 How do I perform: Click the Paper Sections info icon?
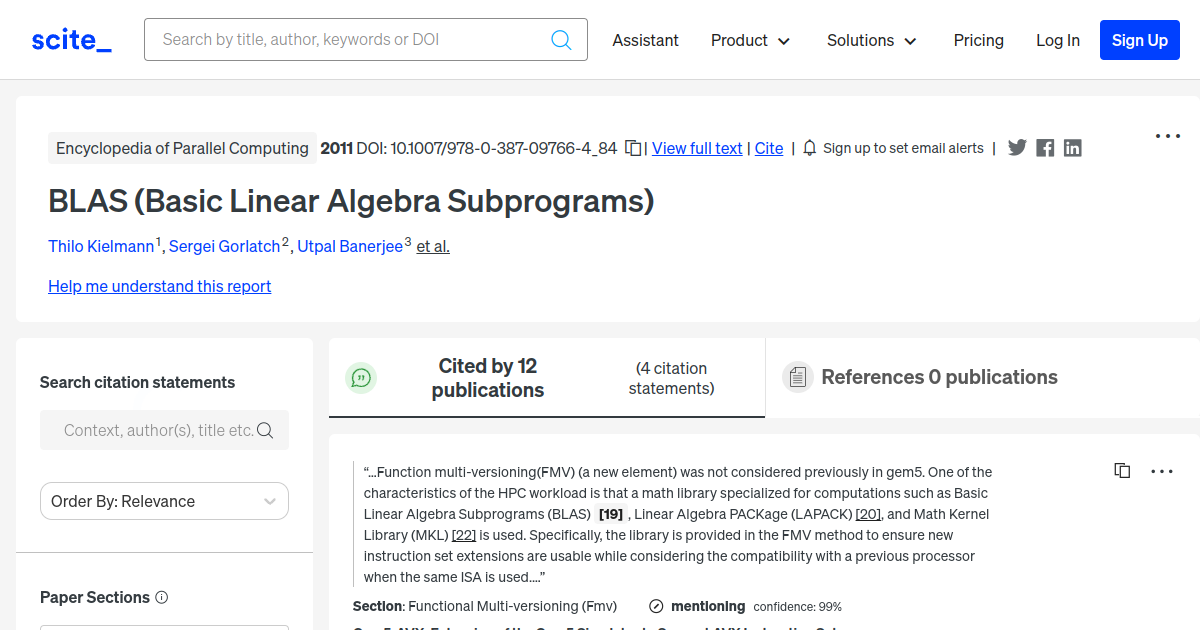click(162, 597)
